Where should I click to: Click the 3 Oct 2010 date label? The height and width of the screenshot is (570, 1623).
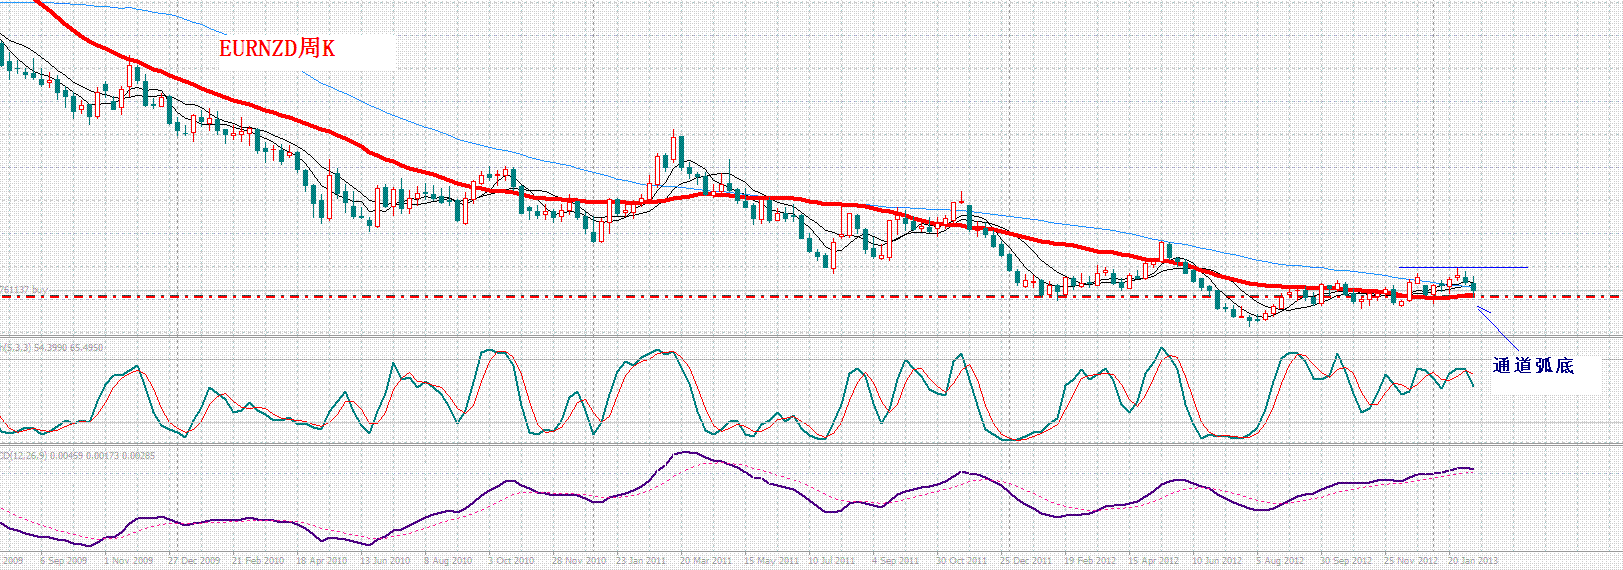point(511,561)
